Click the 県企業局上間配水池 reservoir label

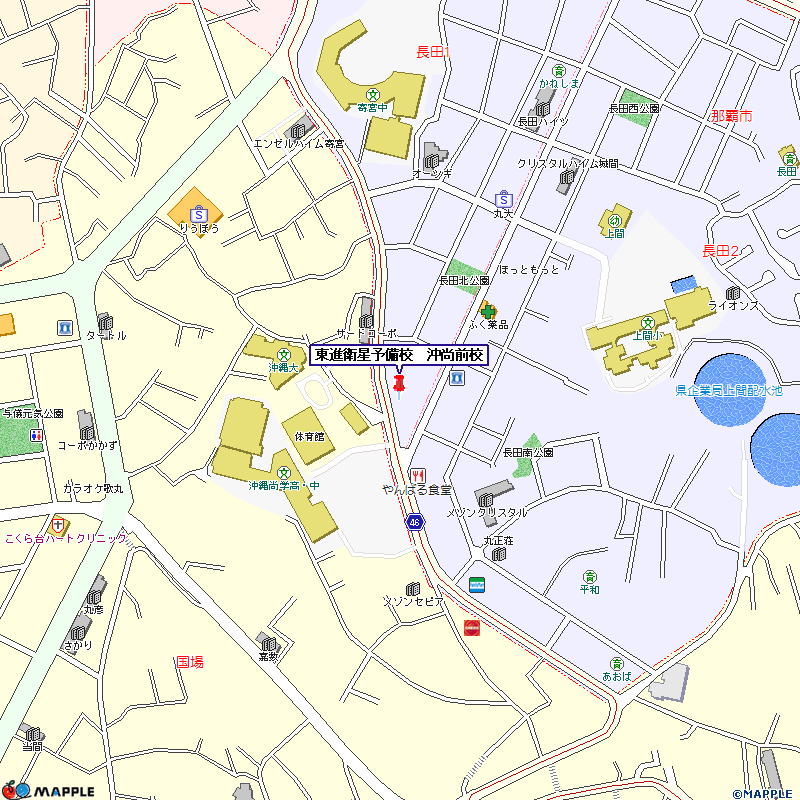[x=726, y=390]
